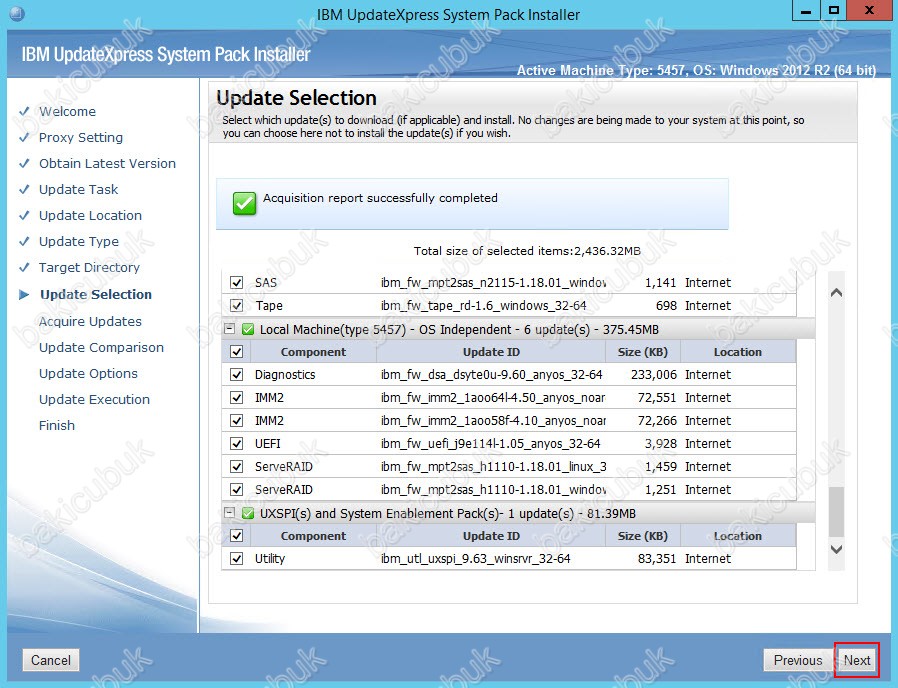Uncheck the Utility update checkbox

pyautogui.click(x=237, y=559)
